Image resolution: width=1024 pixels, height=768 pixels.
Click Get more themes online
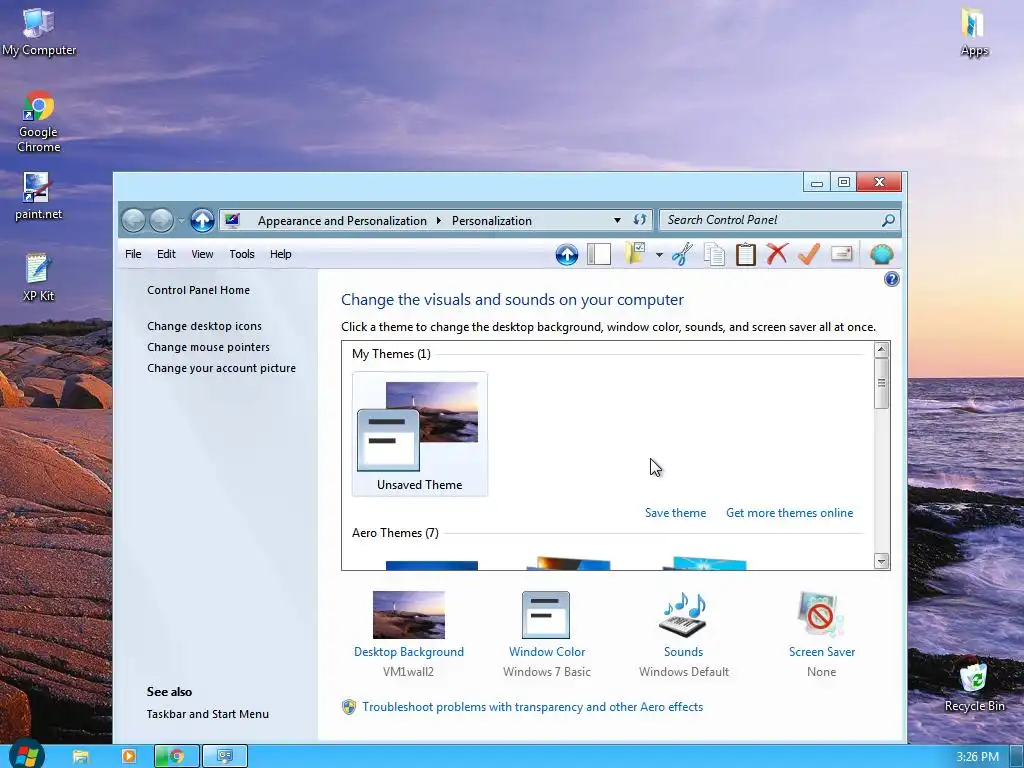pos(790,513)
